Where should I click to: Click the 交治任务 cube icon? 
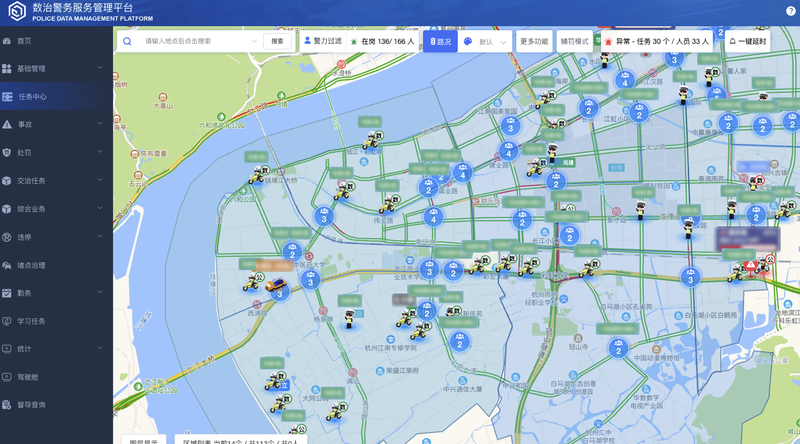tap(7, 181)
